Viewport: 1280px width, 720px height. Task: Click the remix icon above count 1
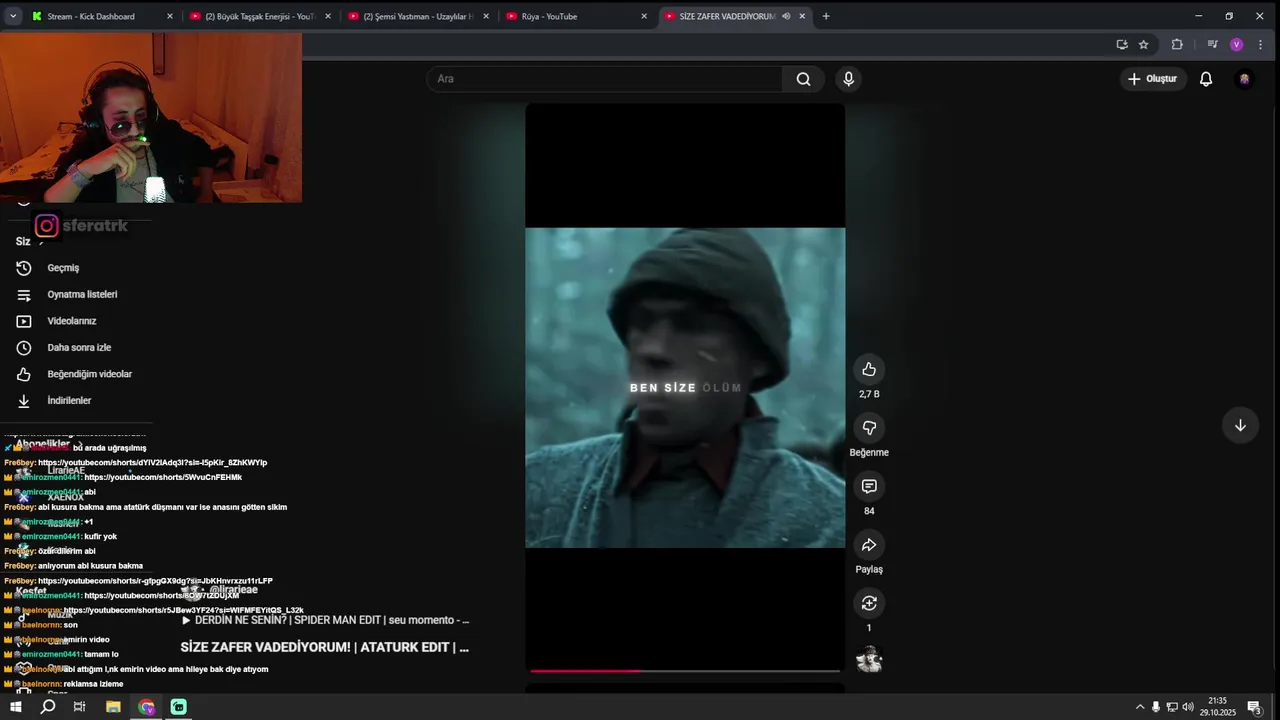869,603
